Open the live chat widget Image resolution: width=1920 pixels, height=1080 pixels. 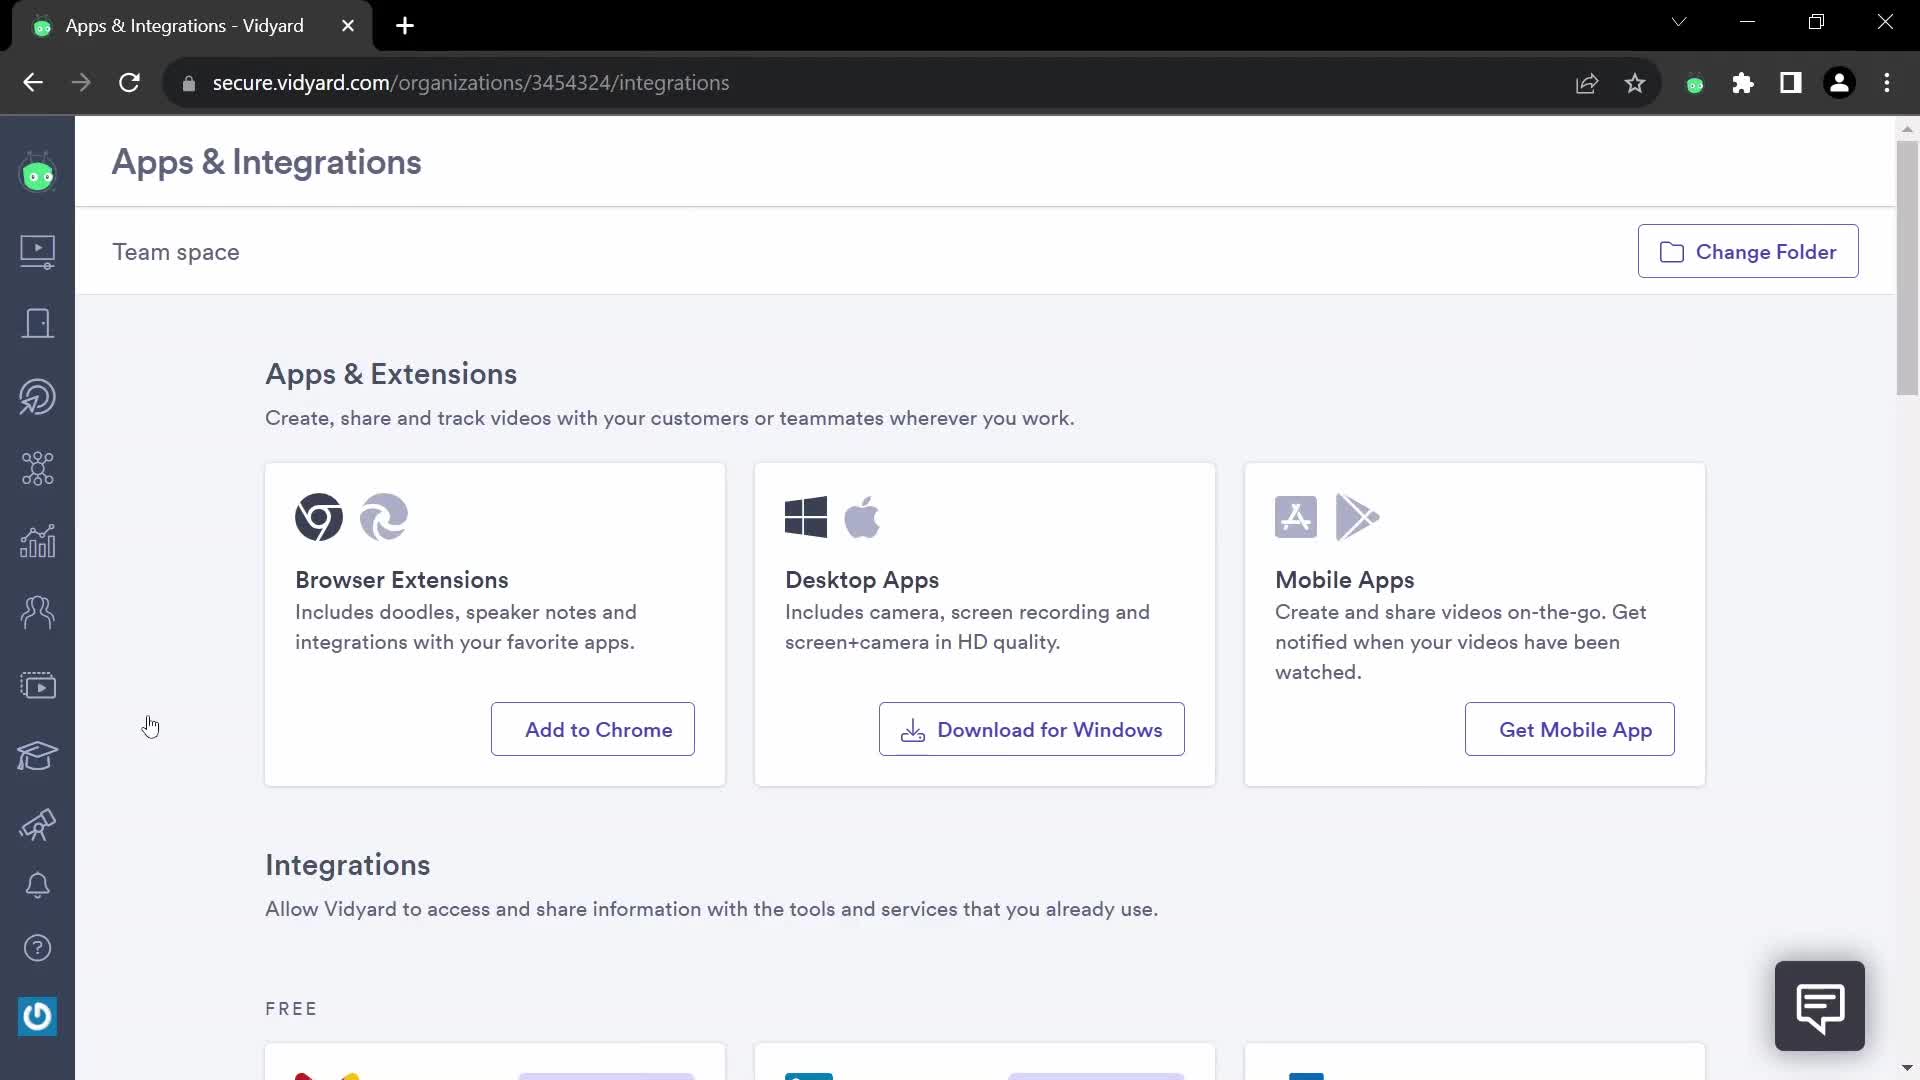click(x=1819, y=1006)
